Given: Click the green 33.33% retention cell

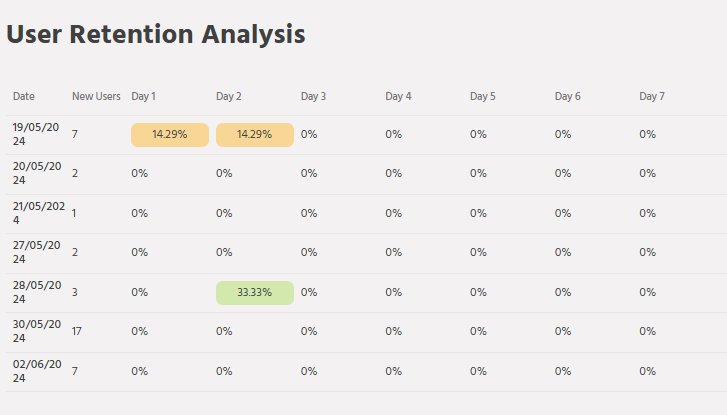Looking at the screenshot, I should pos(254,292).
